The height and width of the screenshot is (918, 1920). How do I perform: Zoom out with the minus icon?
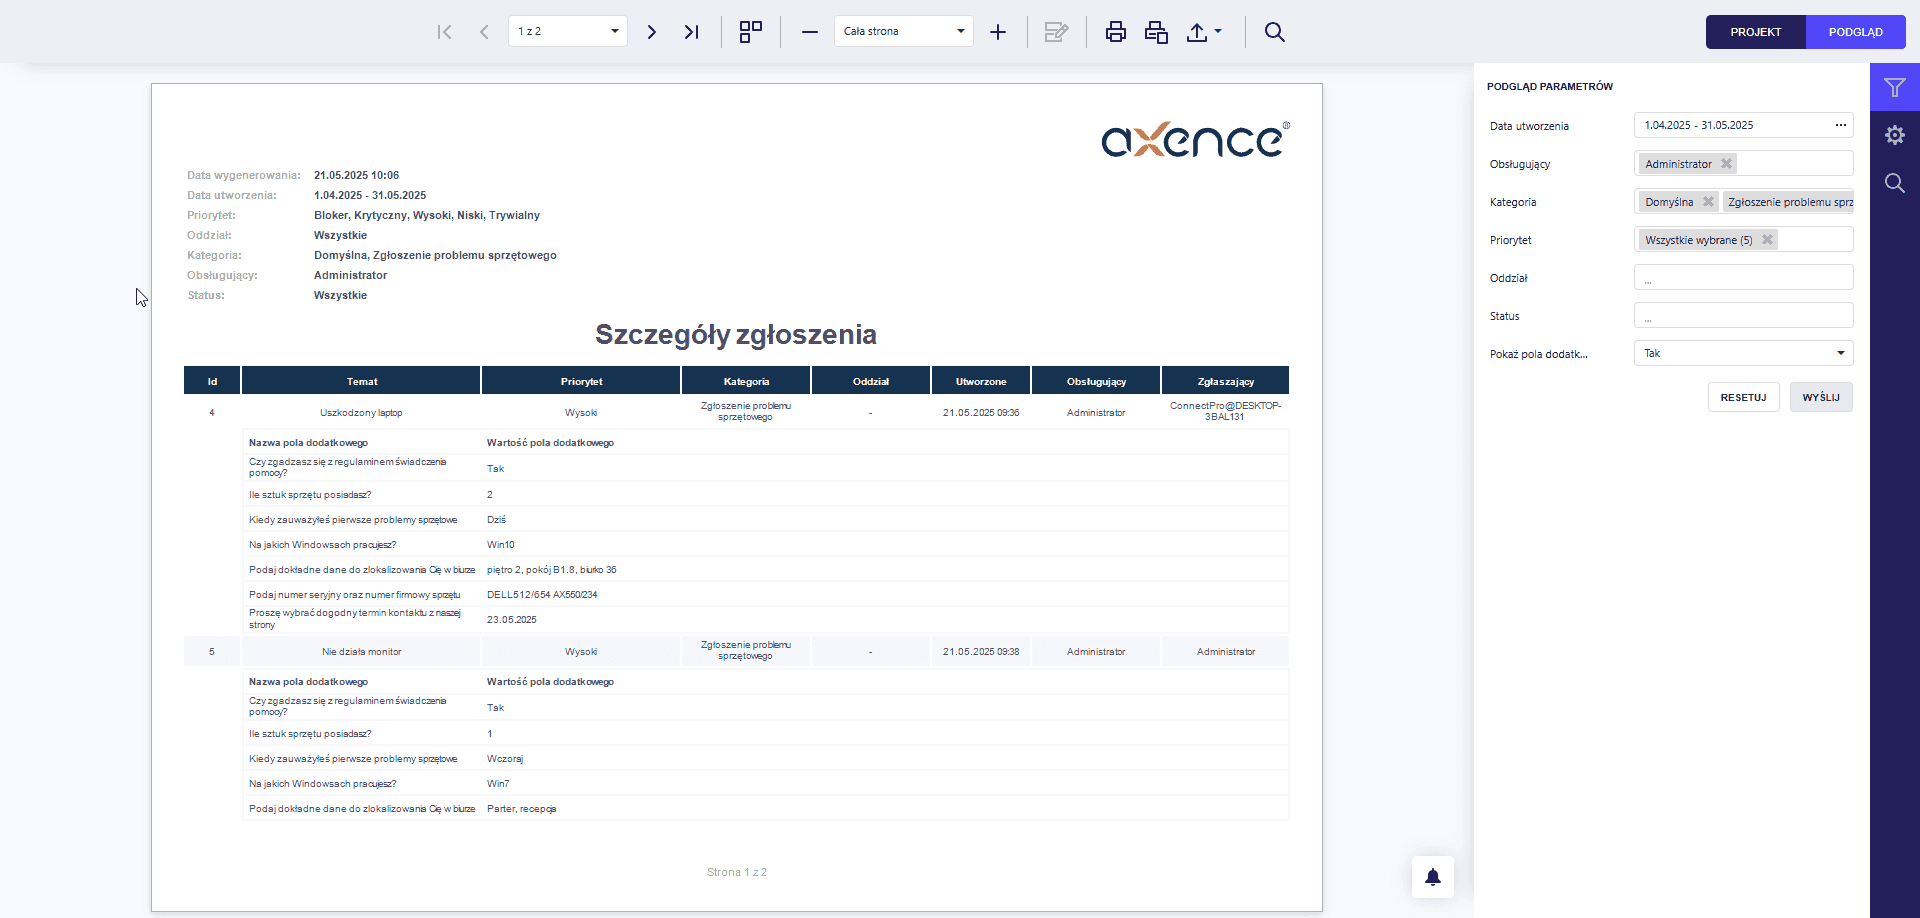[810, 32]
